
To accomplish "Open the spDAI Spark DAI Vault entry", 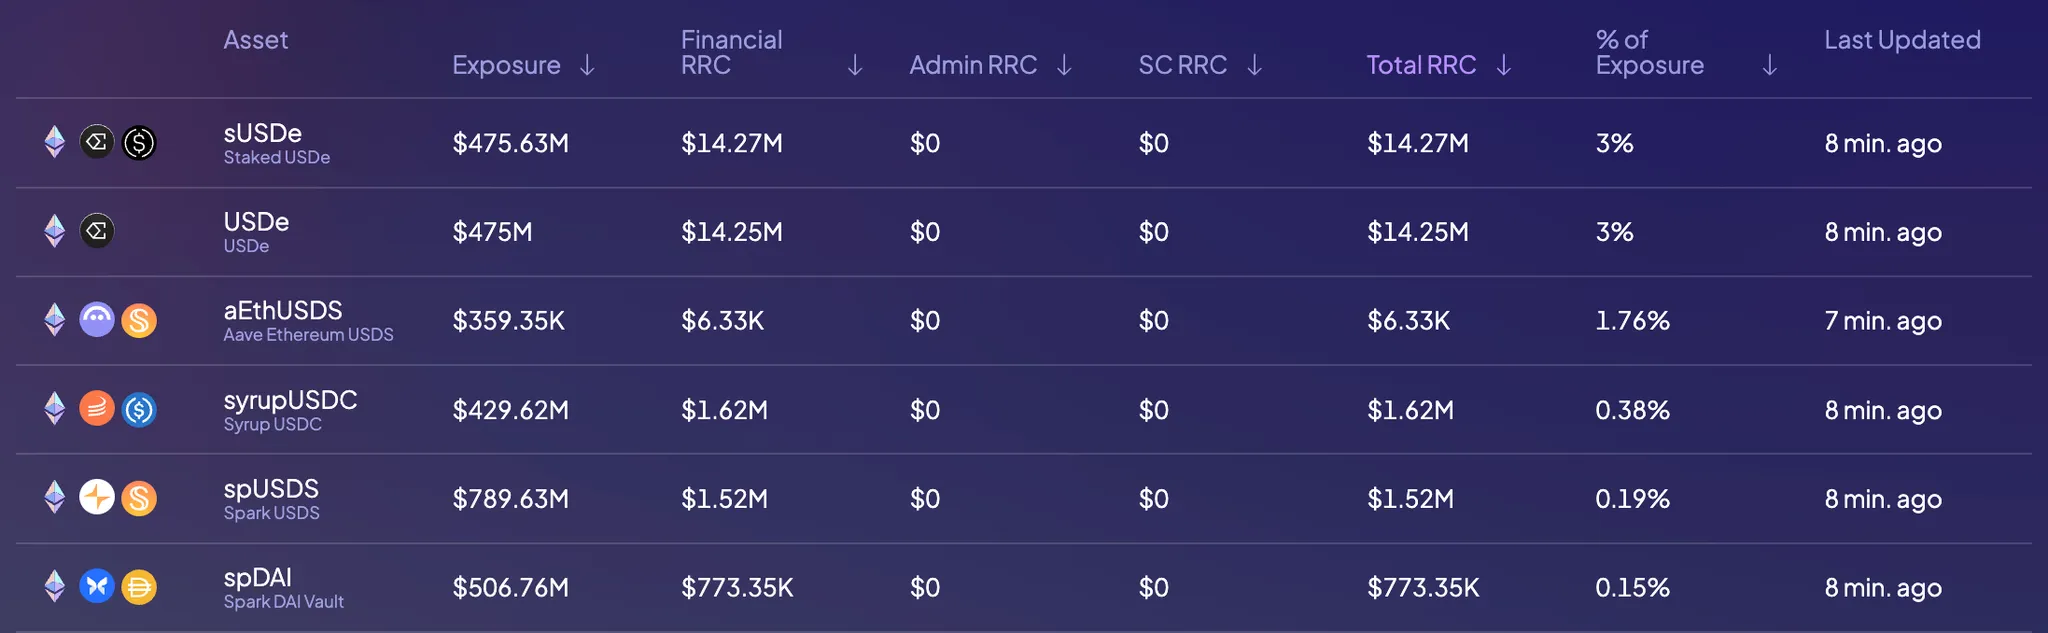I will (258, 587).
